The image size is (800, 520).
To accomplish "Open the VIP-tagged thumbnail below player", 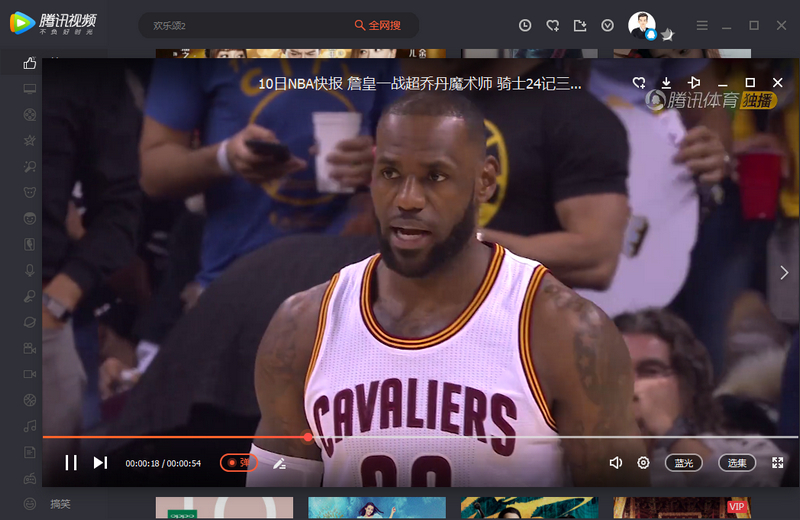I will [x=682, y=508].
